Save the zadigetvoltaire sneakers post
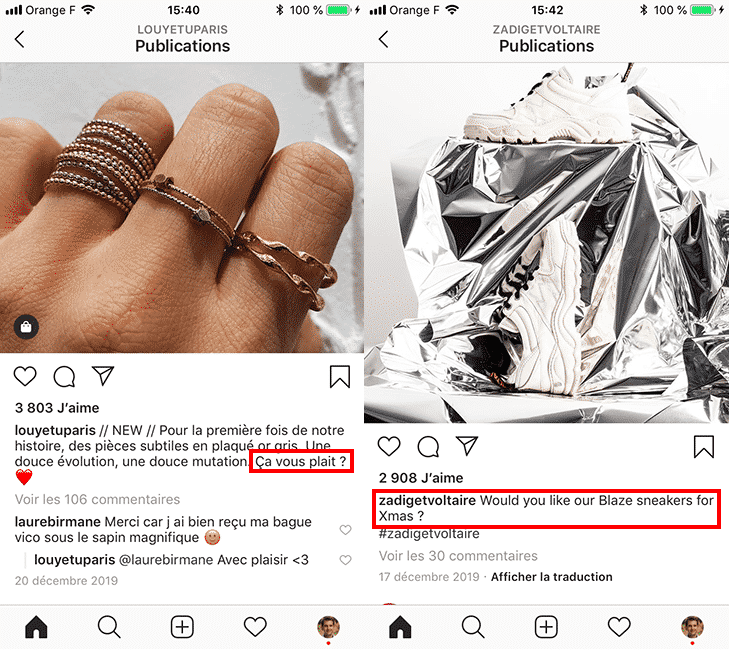 704,447
